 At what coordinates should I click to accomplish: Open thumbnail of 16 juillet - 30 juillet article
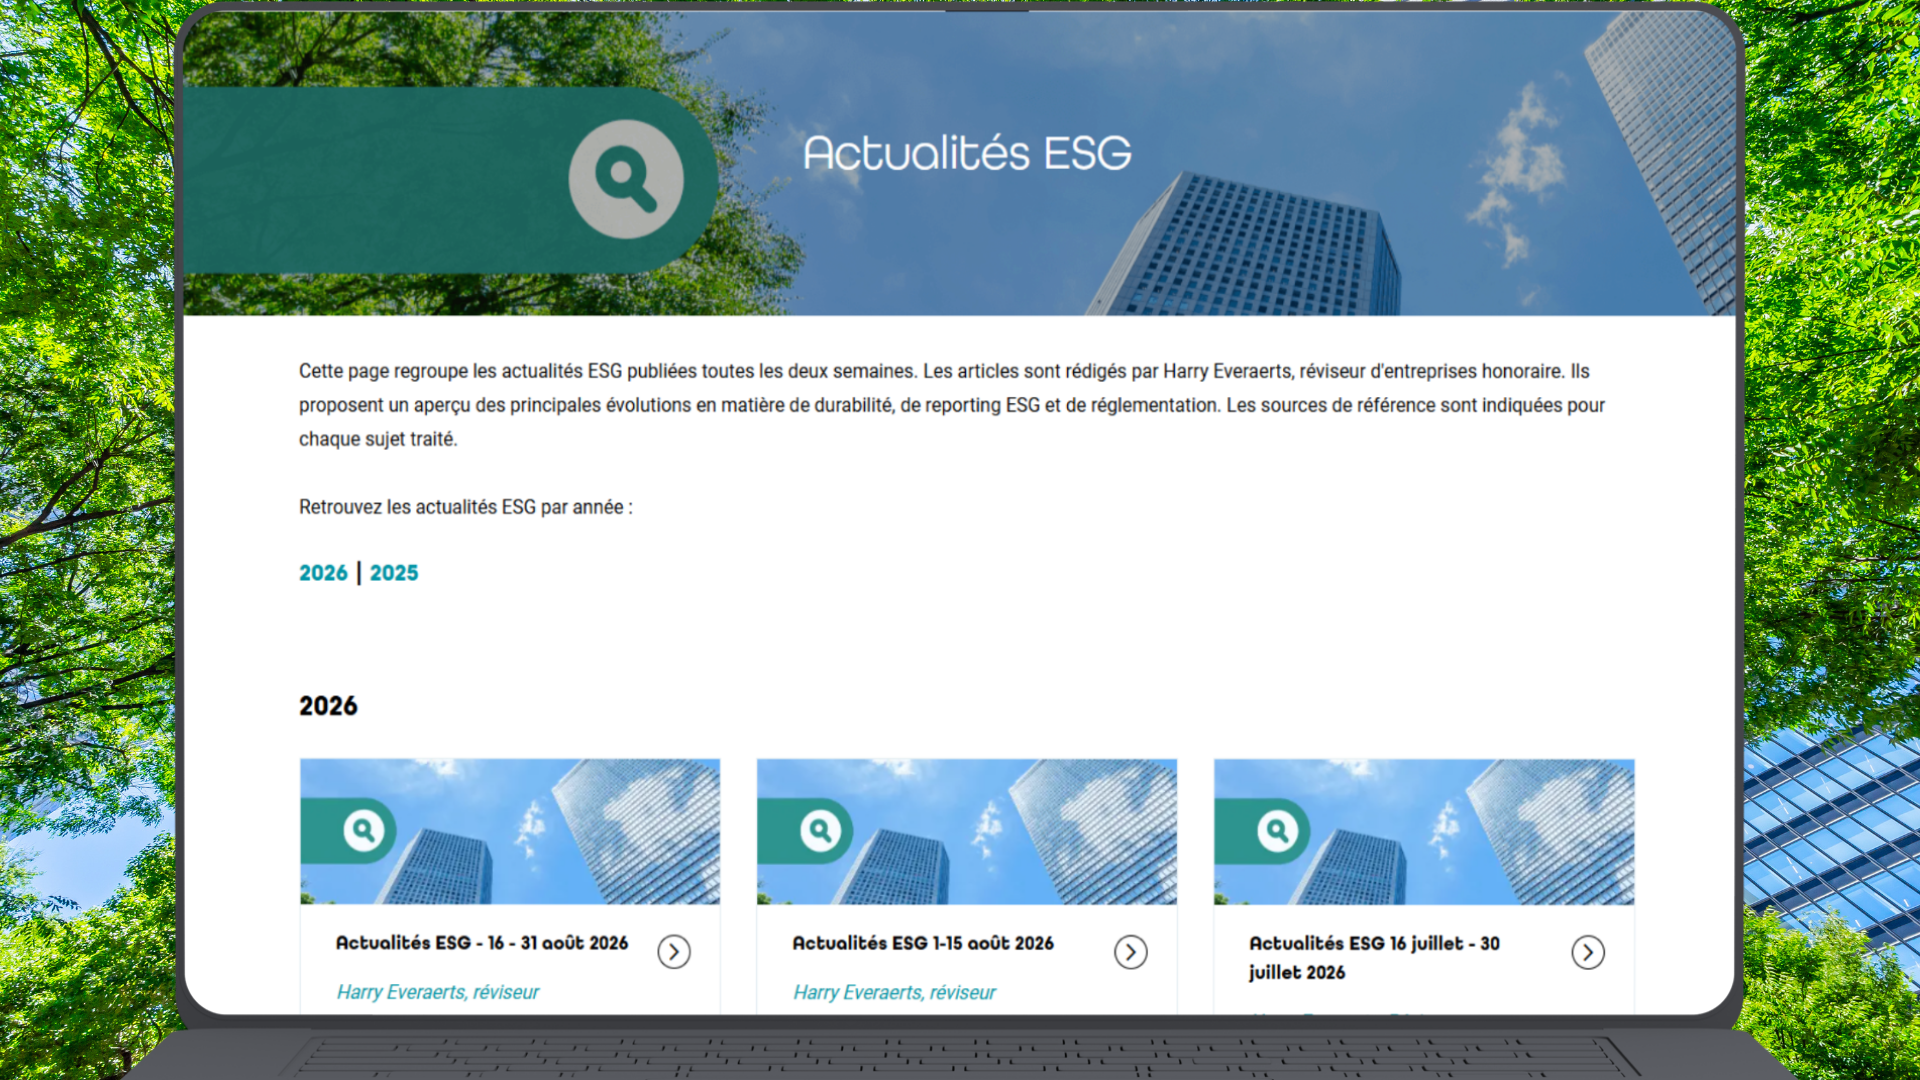click(1424, 832)
